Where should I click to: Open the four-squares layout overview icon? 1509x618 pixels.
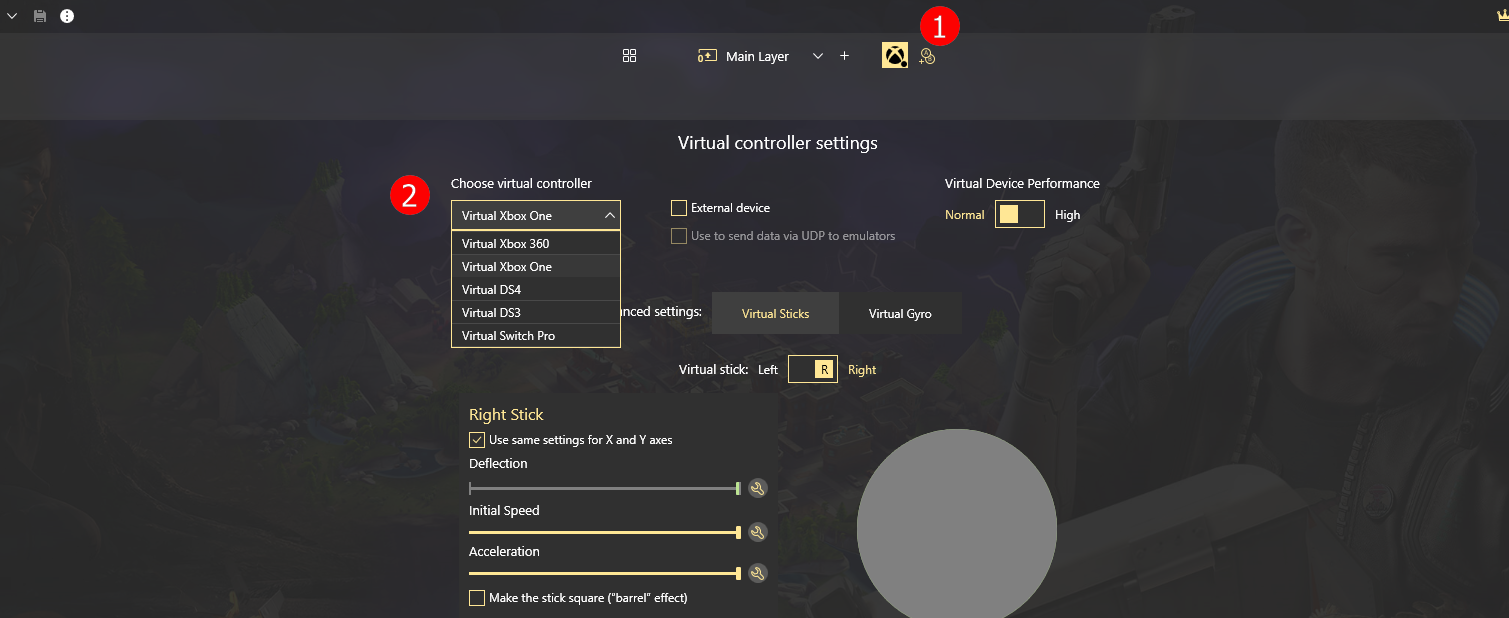(x=629, y=56)
